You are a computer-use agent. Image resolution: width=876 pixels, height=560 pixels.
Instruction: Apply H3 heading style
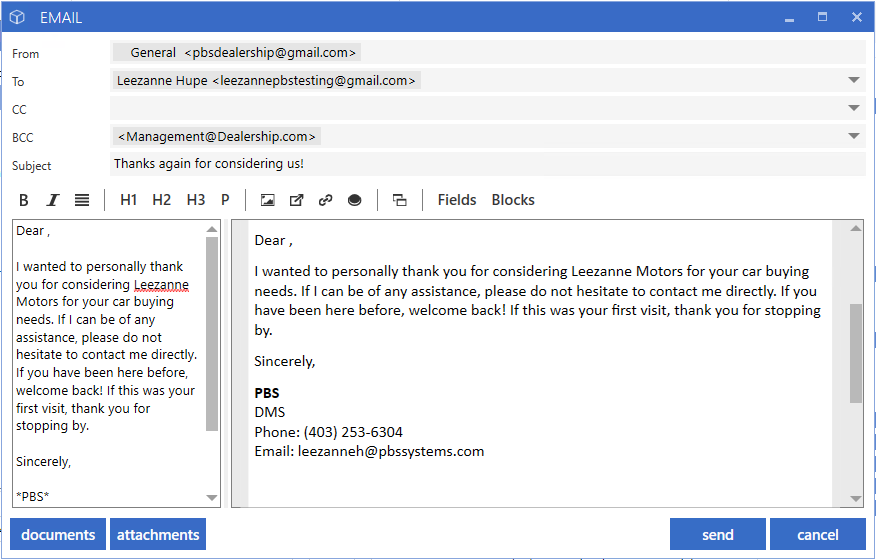pos(196,200)
